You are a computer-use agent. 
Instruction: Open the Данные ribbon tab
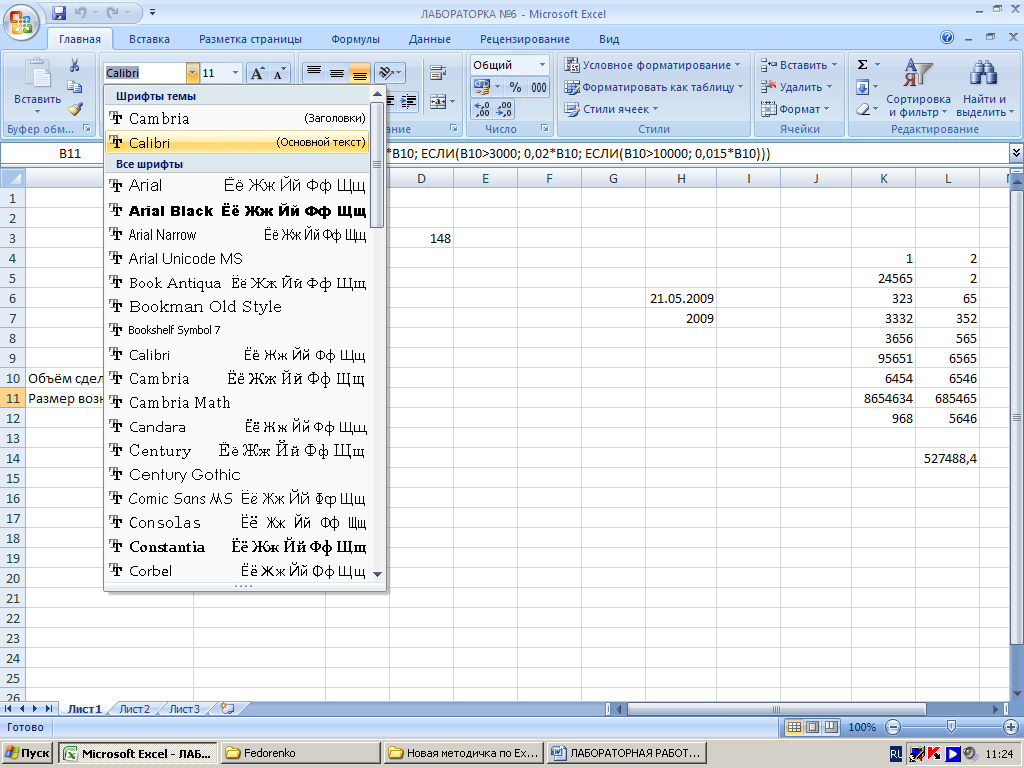click(x=429, y=39)
